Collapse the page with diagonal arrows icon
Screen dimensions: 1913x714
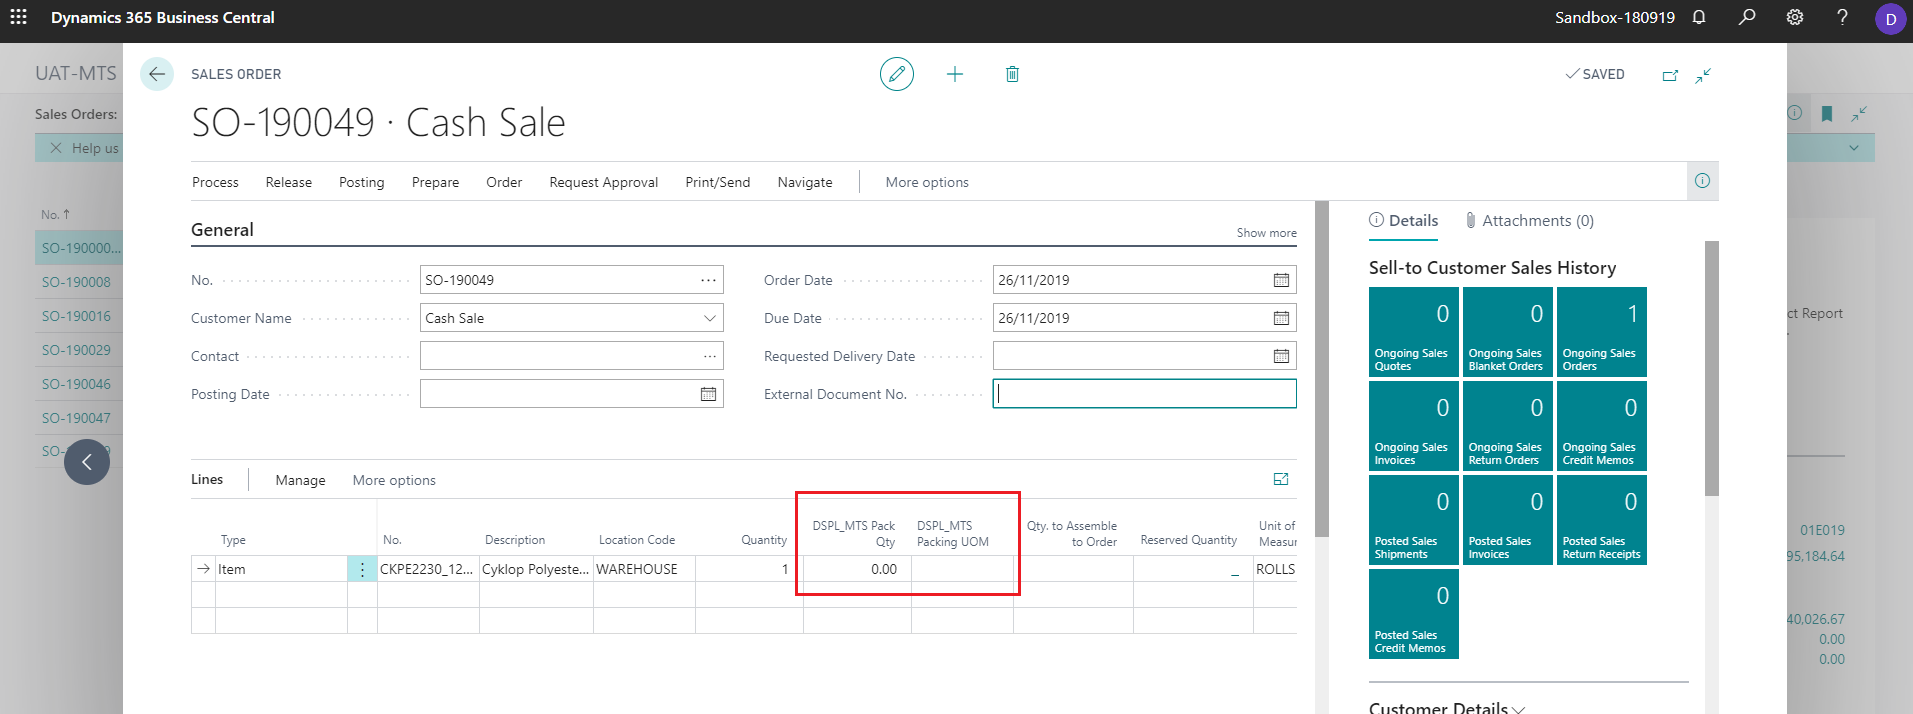click(1703, 75)
